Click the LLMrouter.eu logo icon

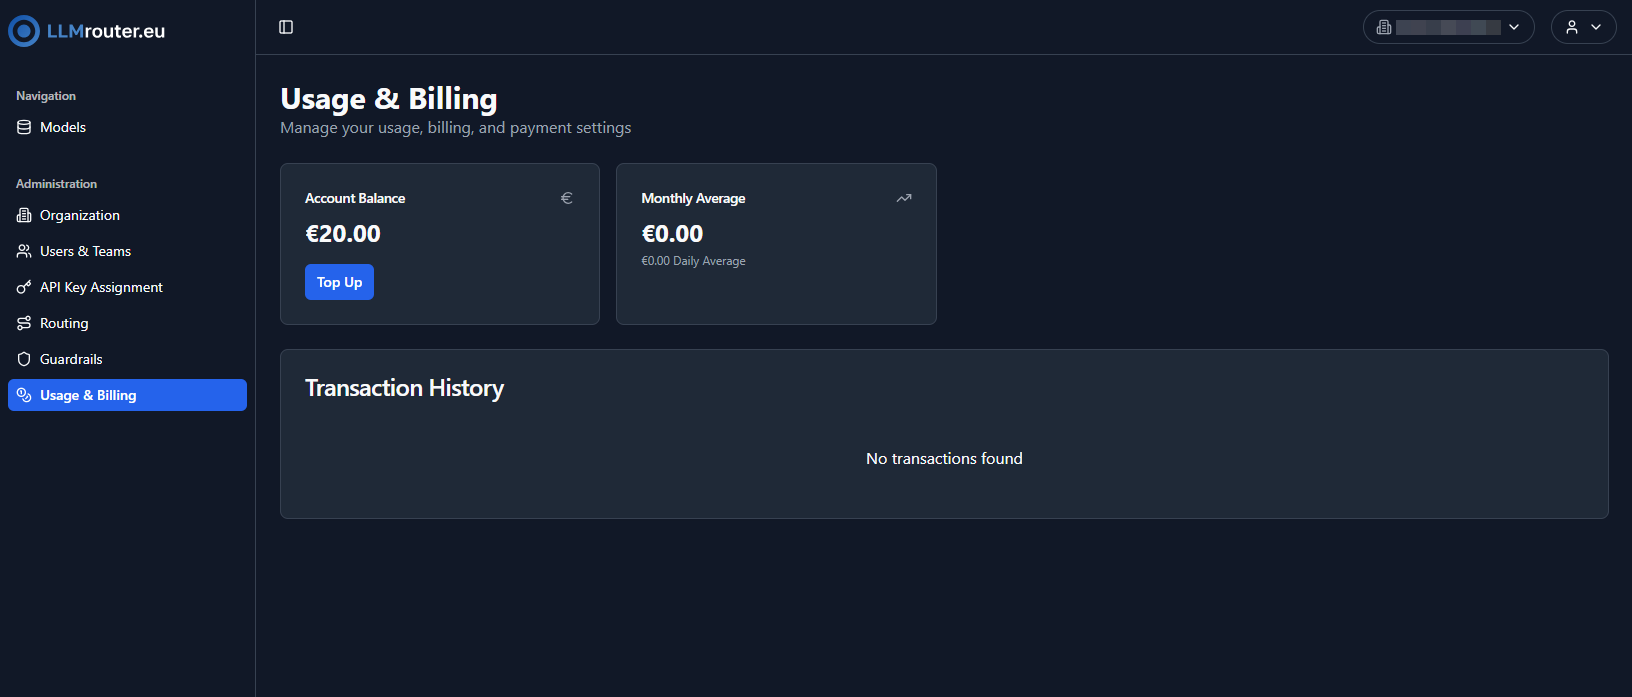point(24,31)
